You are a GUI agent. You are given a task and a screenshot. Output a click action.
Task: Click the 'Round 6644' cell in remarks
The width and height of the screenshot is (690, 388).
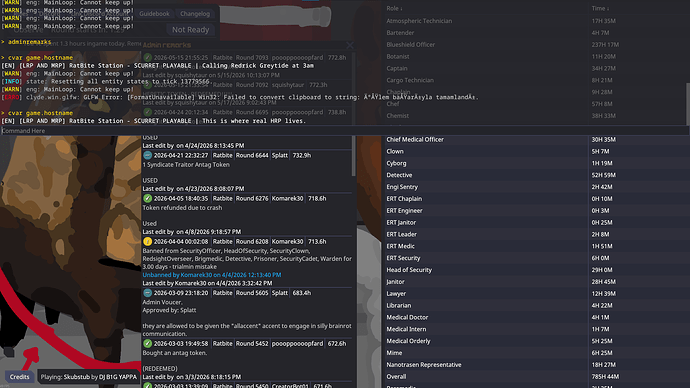point(252,155)
